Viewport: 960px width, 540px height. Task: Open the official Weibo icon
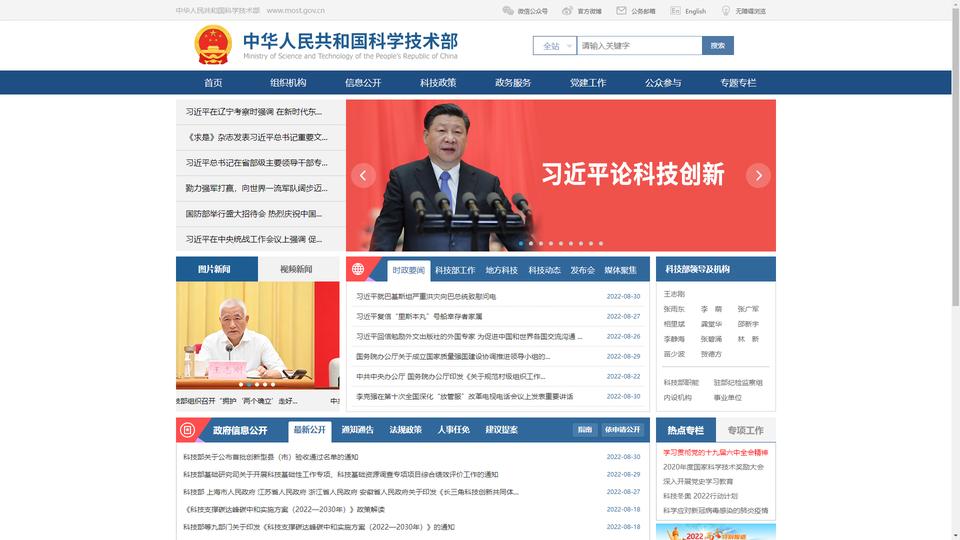tap(568, 10)
